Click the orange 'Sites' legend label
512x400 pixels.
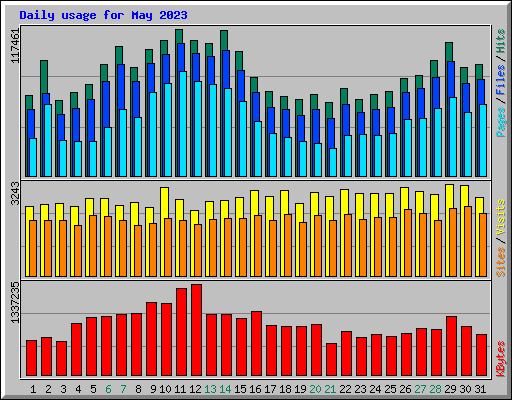pos(501,262)
